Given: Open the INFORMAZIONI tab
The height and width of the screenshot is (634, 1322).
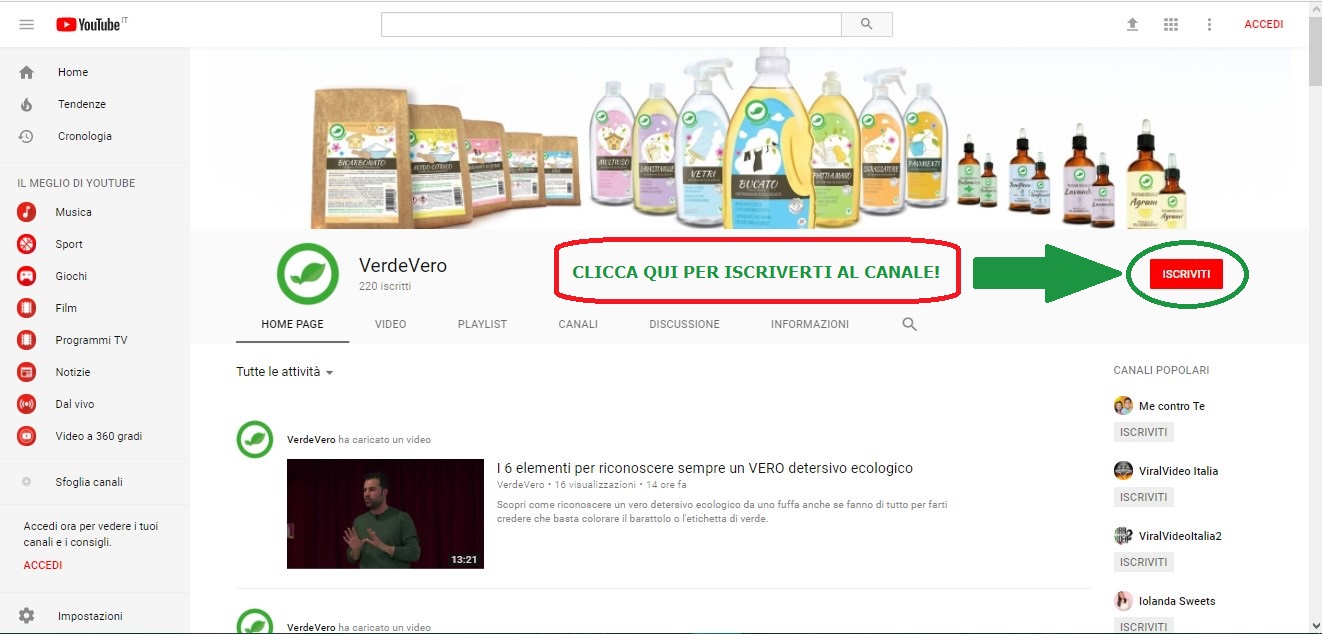Looking at the screenshot, I should click(810, 324).
